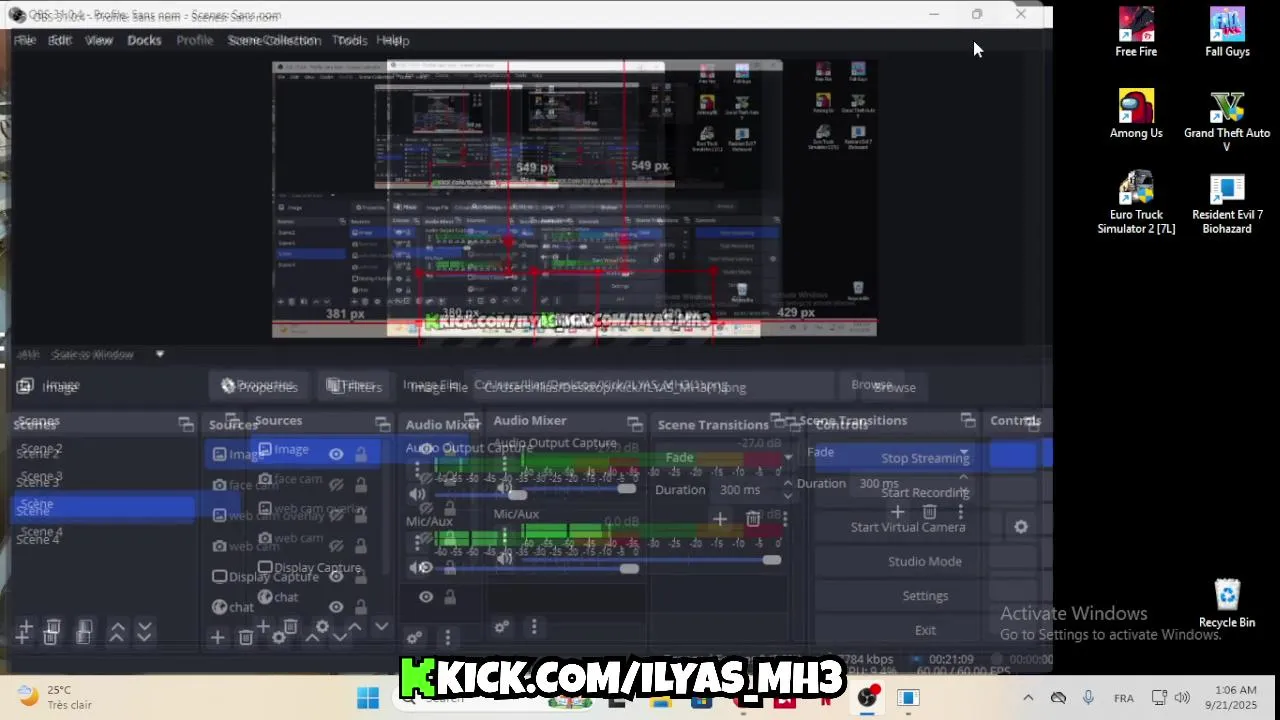Click Stop Streaming in Controls
Viewport: 1280px width, 720px height.
tap(925, 458)
